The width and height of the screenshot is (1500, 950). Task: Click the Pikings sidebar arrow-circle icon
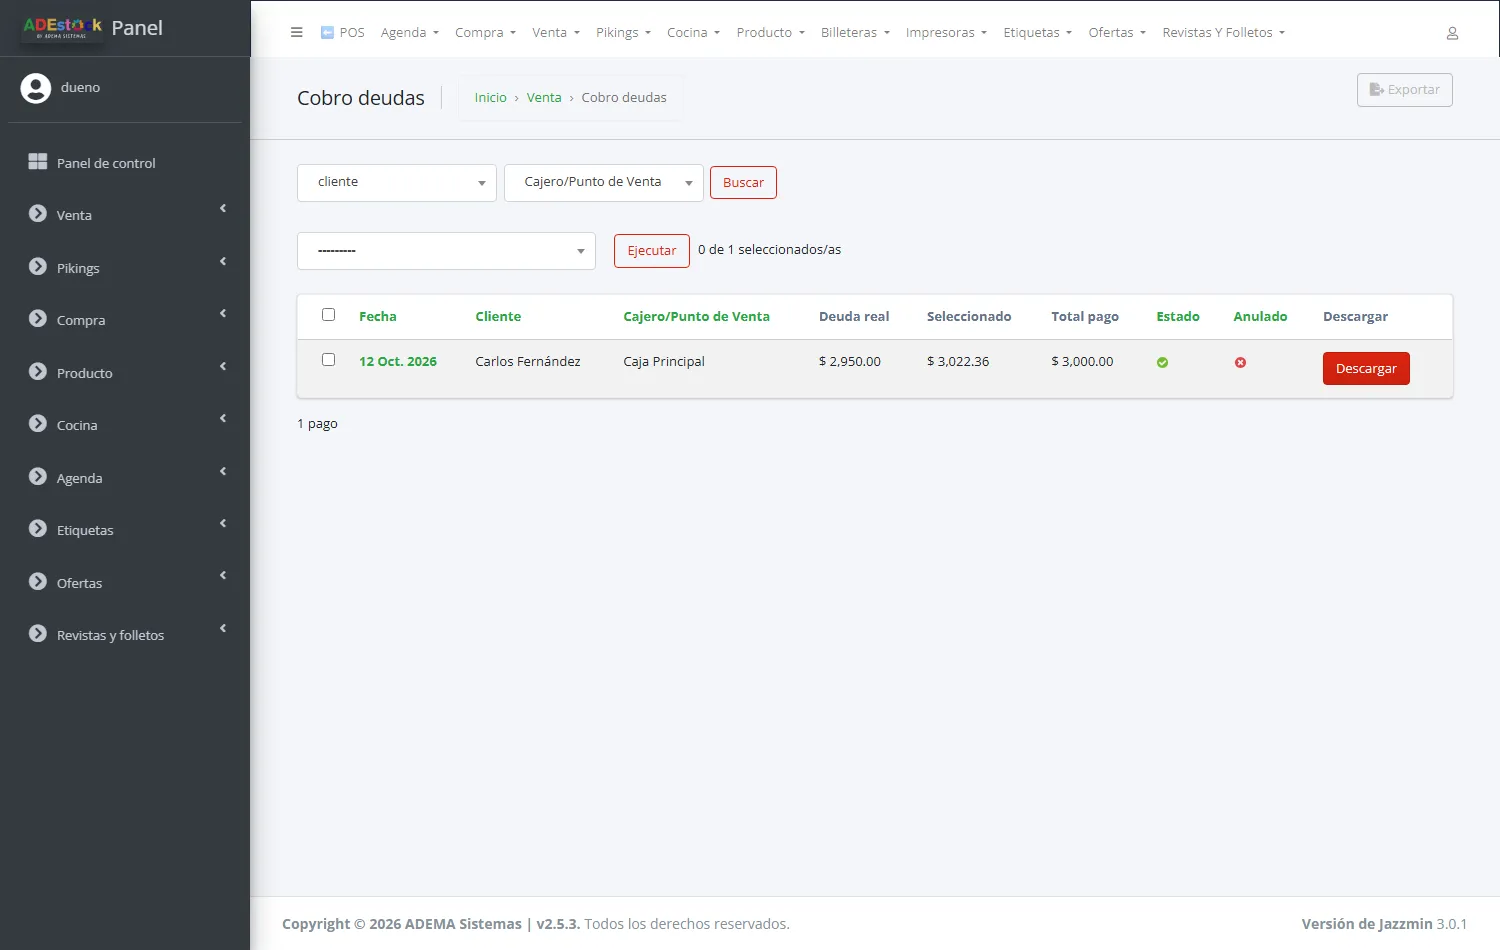tap(38, 267)
